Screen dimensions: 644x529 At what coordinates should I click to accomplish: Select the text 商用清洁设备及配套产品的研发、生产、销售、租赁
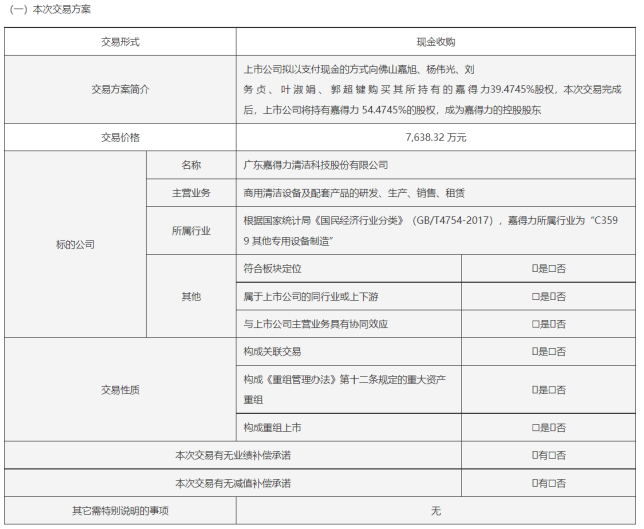click(354, 193)
